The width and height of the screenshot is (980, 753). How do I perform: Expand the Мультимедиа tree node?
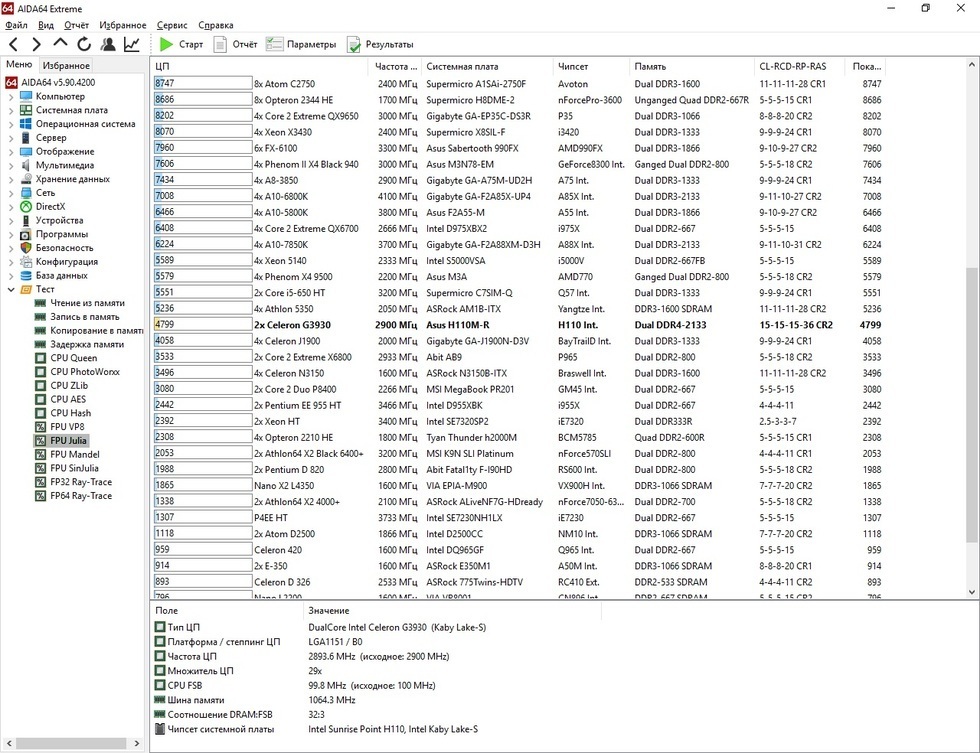(11, 166)
